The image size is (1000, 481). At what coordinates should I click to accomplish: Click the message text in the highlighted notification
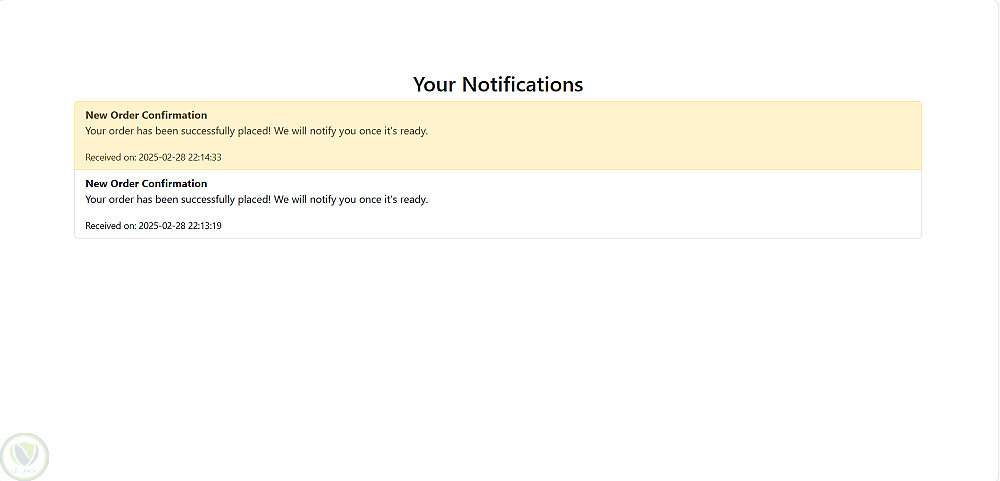[256, 131]
